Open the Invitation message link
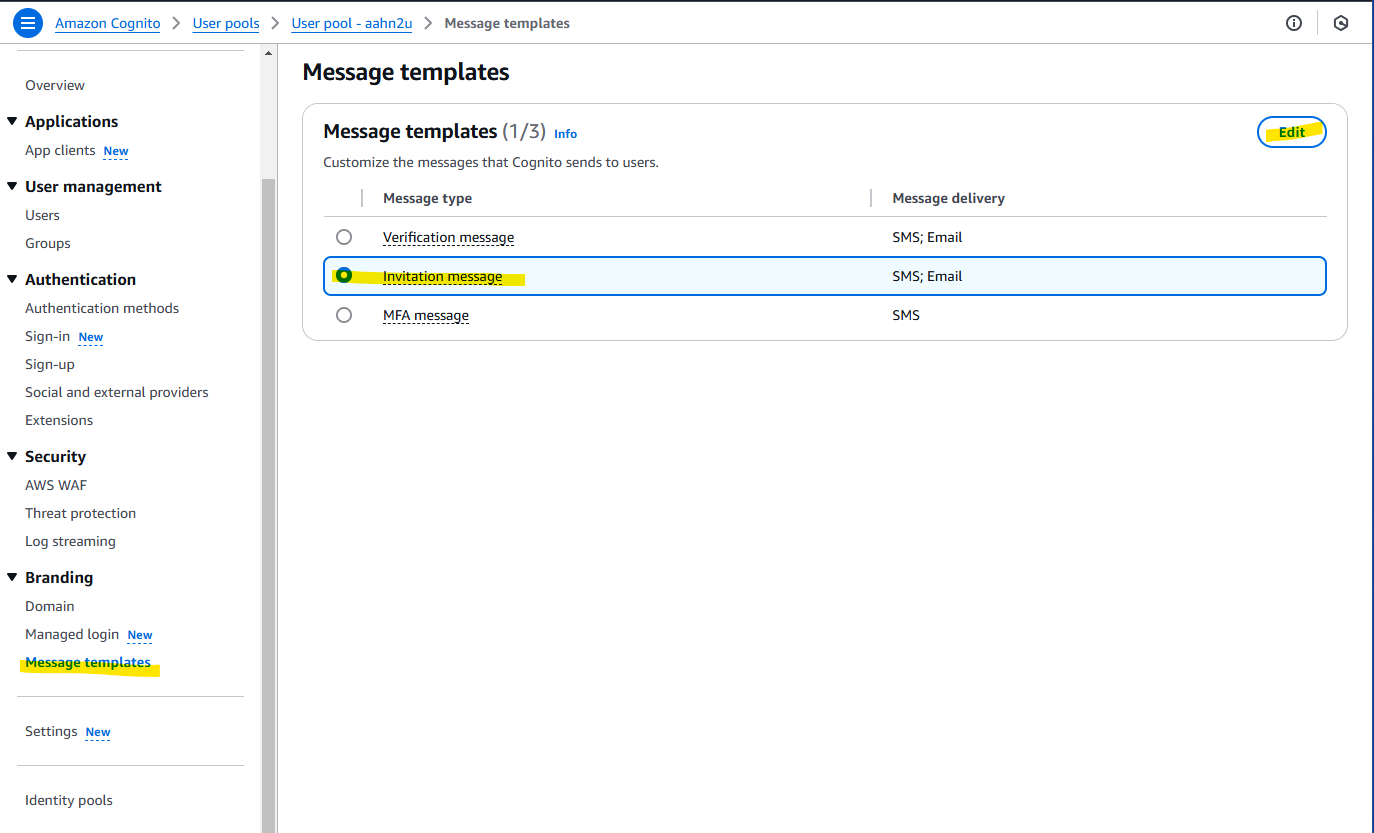This screenshot has height=833, width=1374. (x=442, y=276)
